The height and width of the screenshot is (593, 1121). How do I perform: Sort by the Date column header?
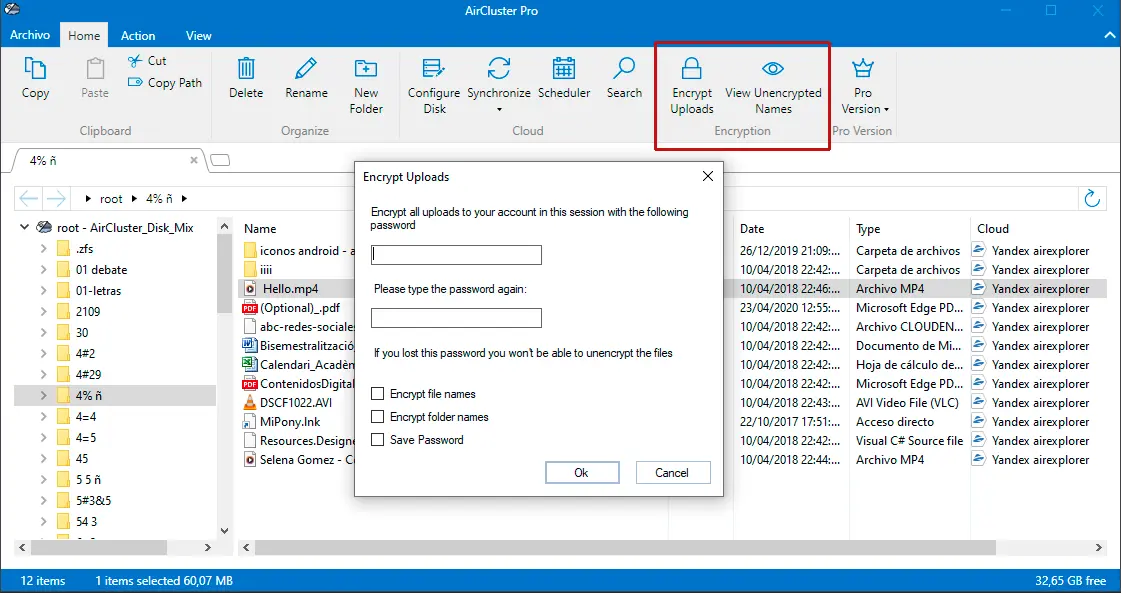click(x=752, y=229)
